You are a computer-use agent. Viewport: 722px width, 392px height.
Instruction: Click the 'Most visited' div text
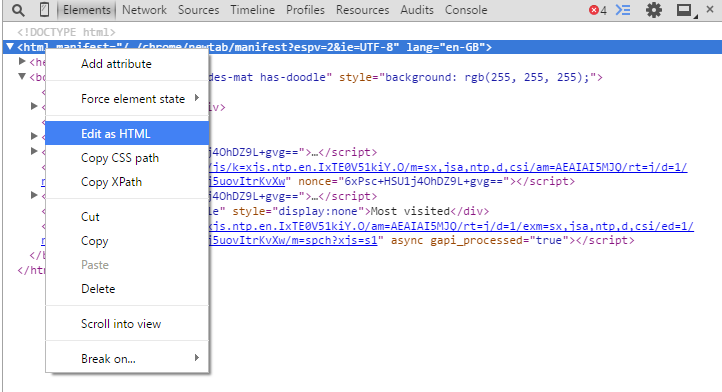[410, 211]
